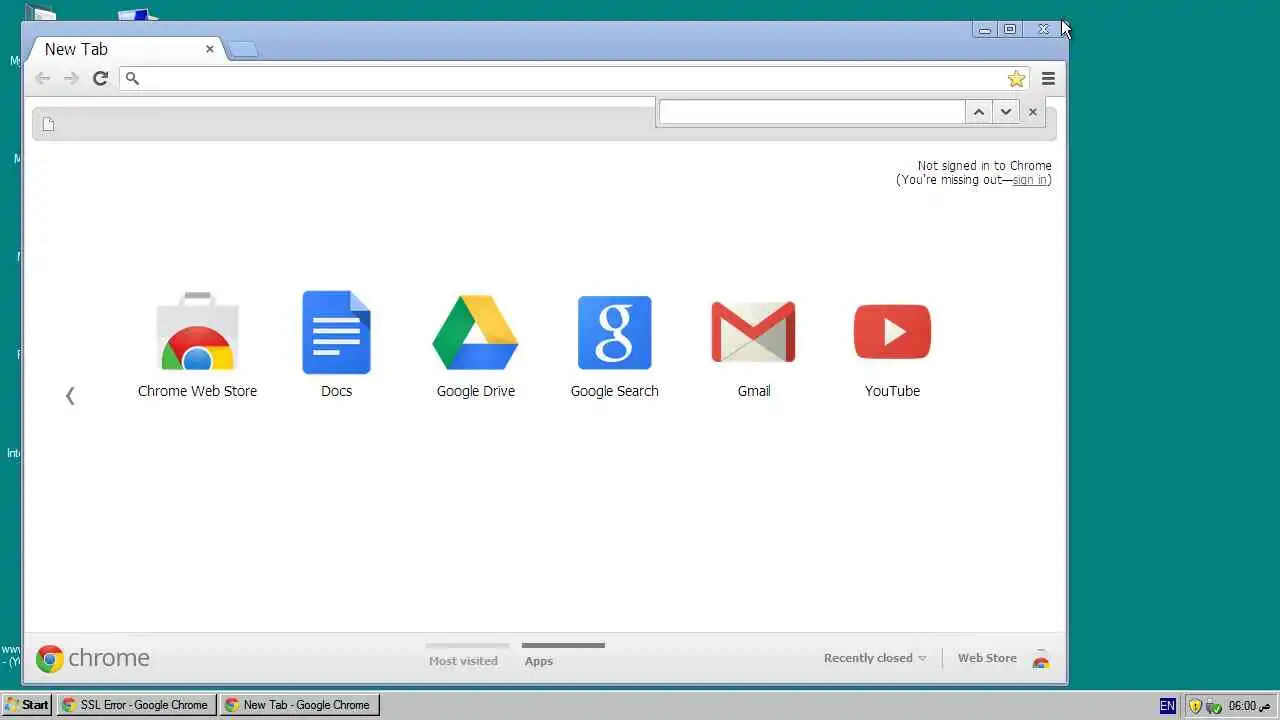
Task: Click the taskbar clock showing 06:00
Action: coord(1249,706)
